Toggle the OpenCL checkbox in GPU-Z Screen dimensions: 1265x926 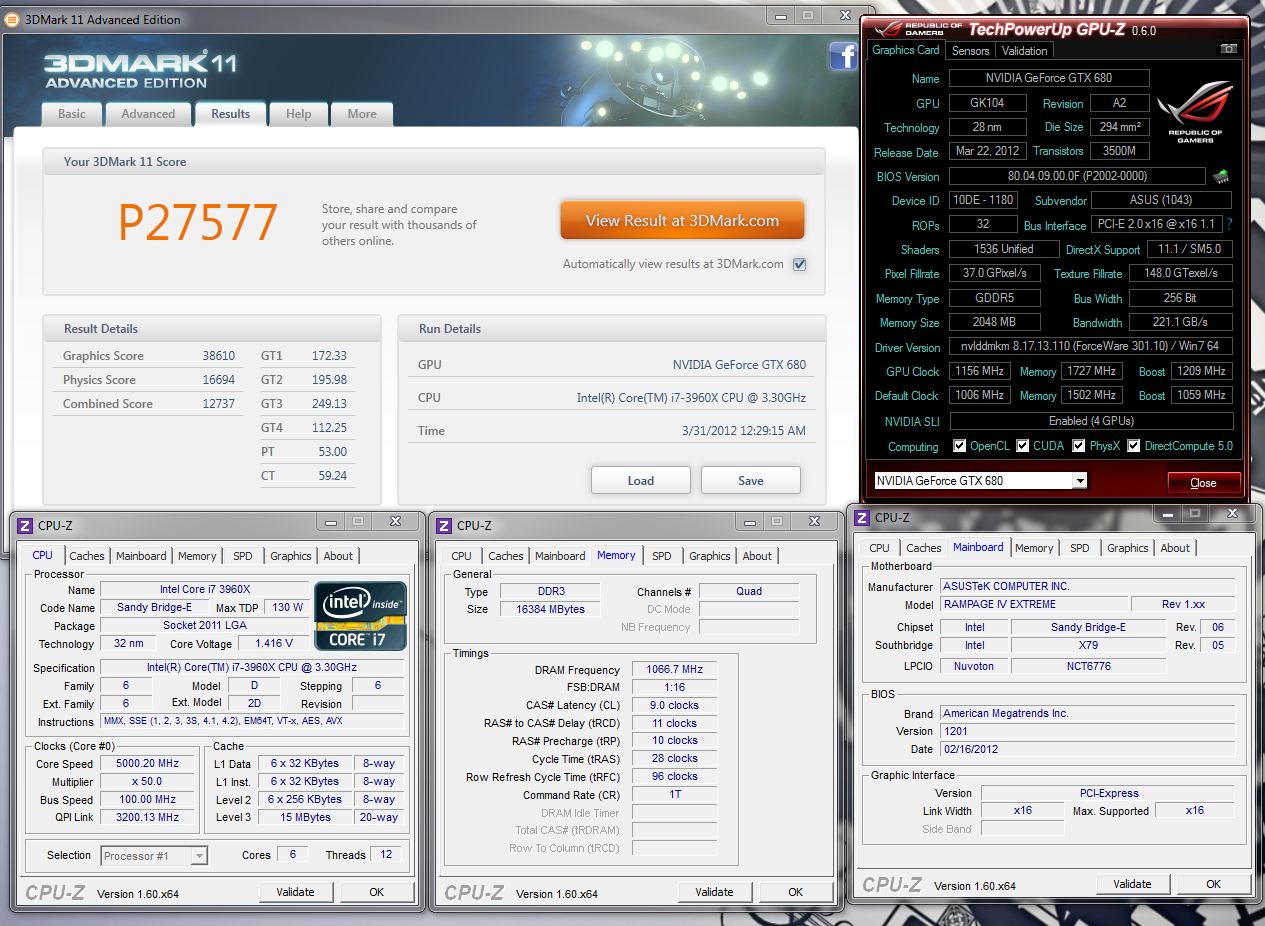[x=959, y=446]
